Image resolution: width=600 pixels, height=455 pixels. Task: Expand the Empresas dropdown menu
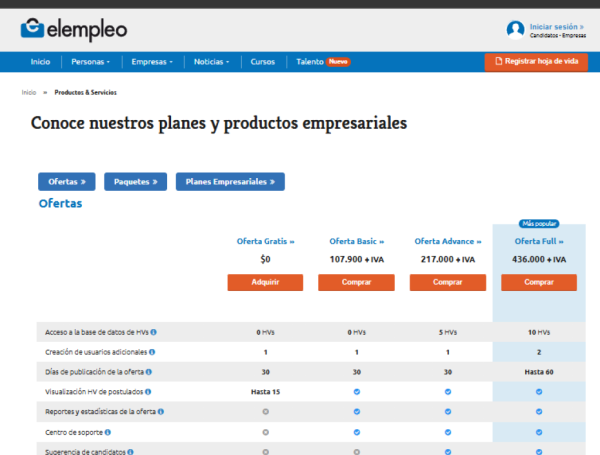(x=152, y=62)
